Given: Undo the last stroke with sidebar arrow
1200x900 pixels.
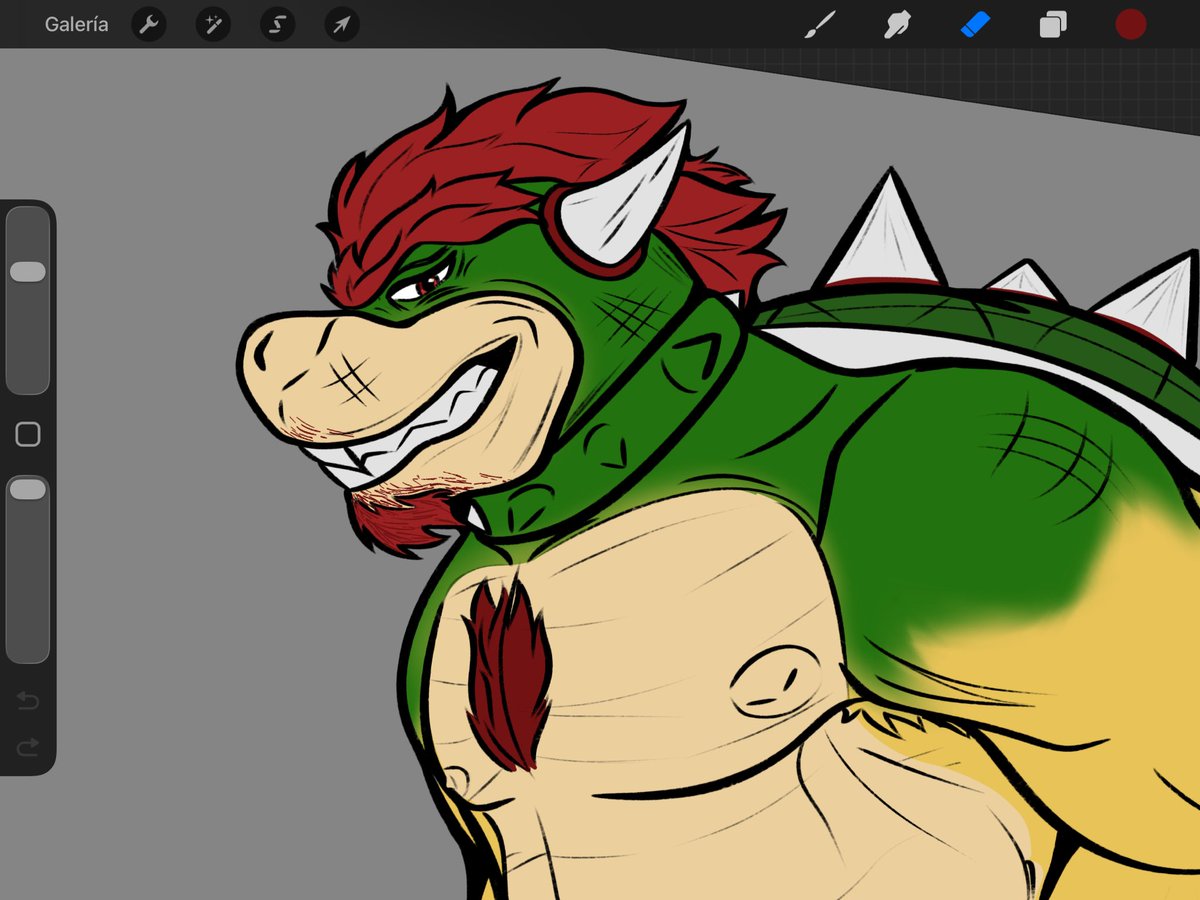Looking at the screenshot, I should pyautogui.click(x=28, y=701).
